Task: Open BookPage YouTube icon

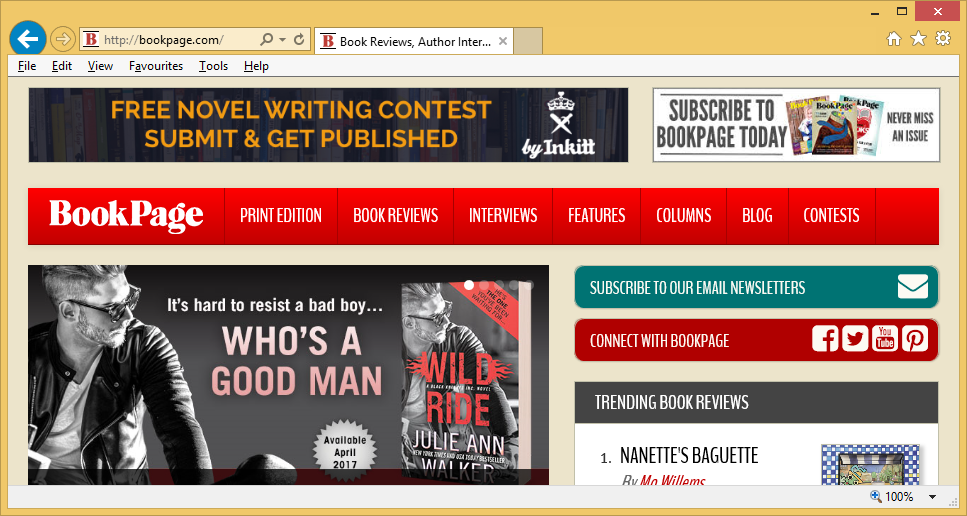Action: [885, 338]
